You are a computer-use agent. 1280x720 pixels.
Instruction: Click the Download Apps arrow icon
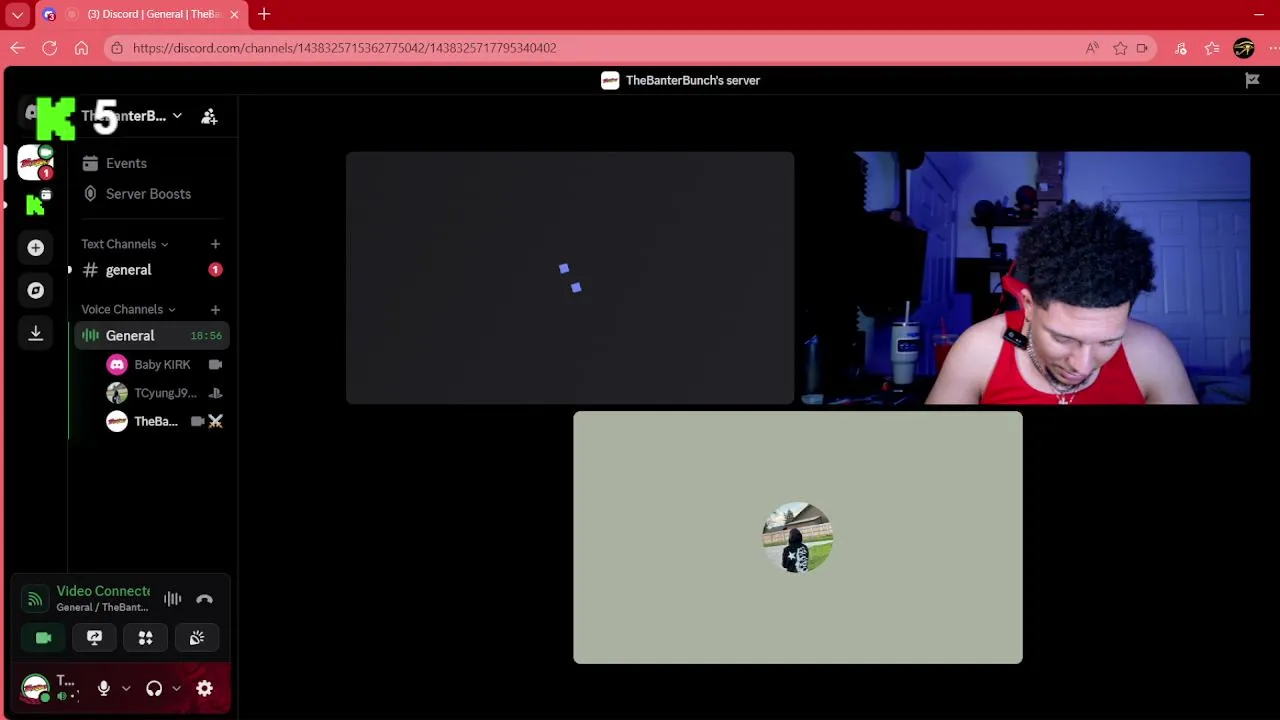coord(36,333)
